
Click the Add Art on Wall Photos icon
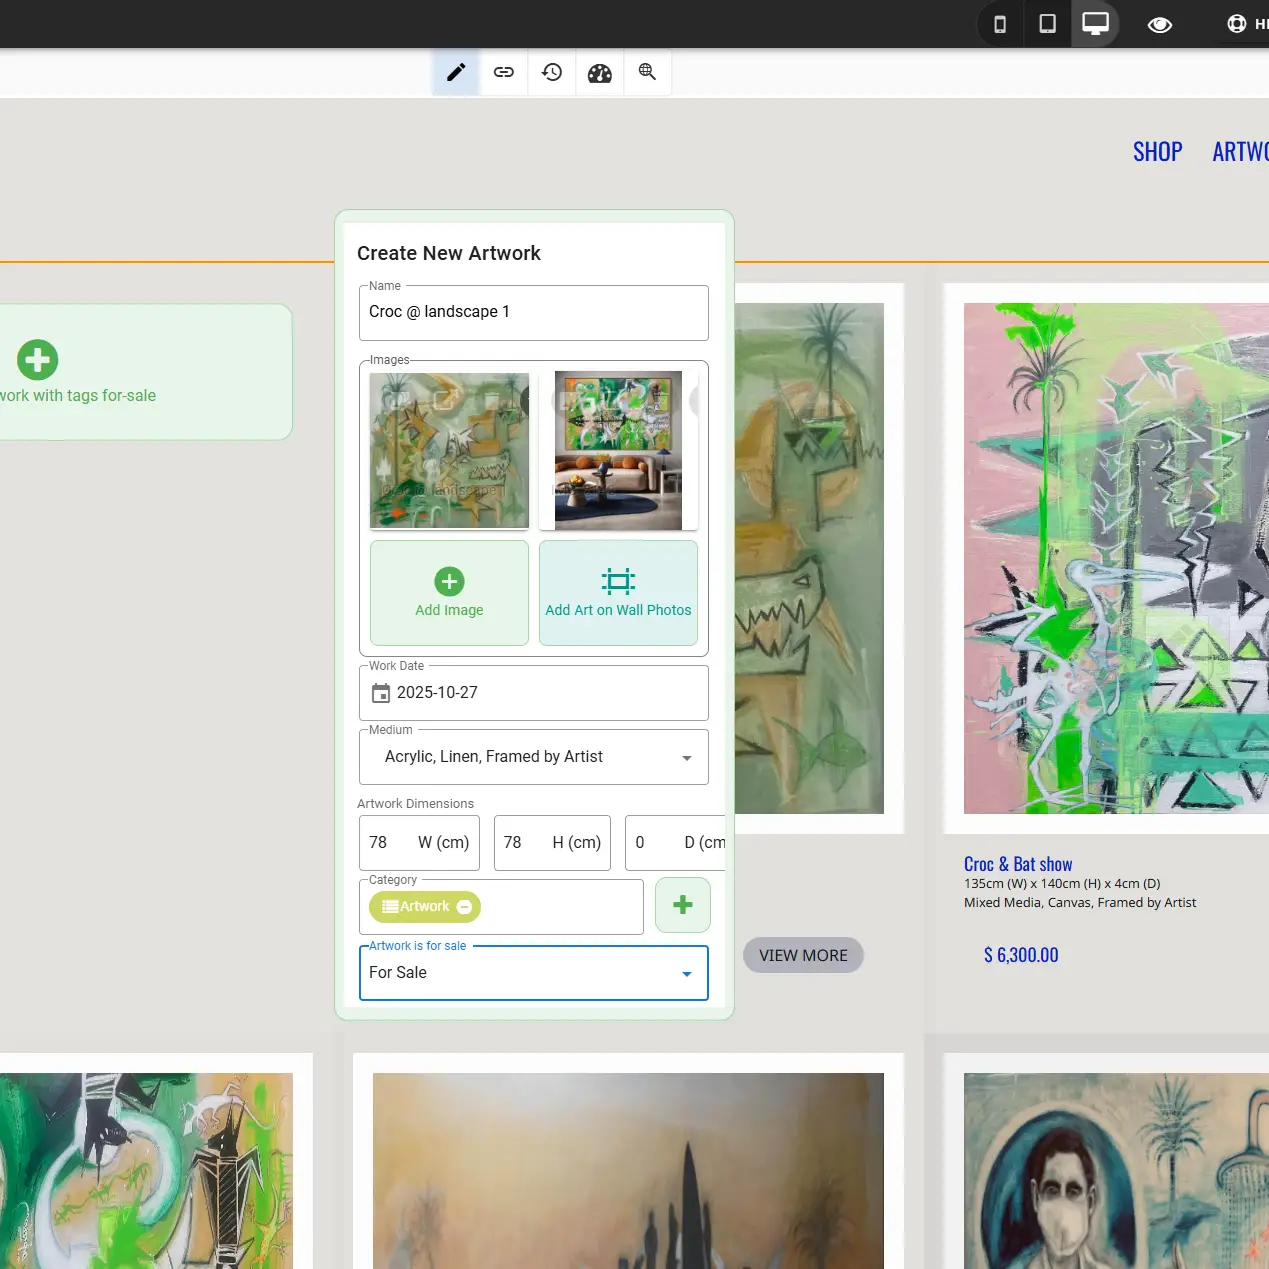point(618,581)
